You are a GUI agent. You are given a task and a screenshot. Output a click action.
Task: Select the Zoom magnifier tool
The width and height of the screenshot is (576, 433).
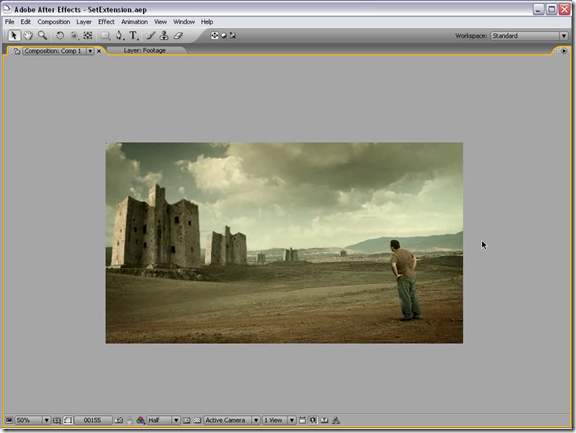tap(42, 36)
